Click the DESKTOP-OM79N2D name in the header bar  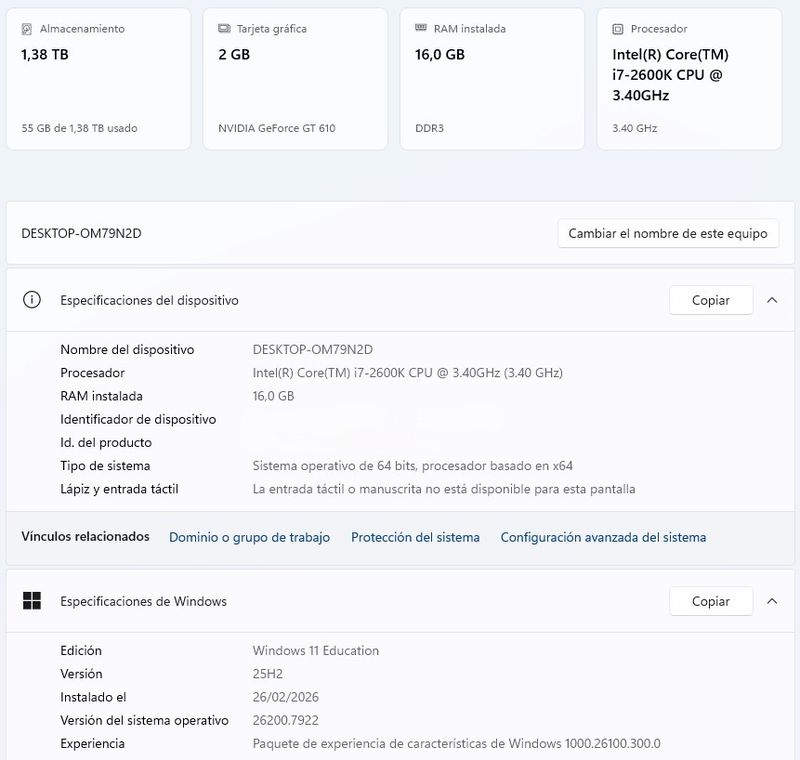pyautogui.click(x=82, y=234)
